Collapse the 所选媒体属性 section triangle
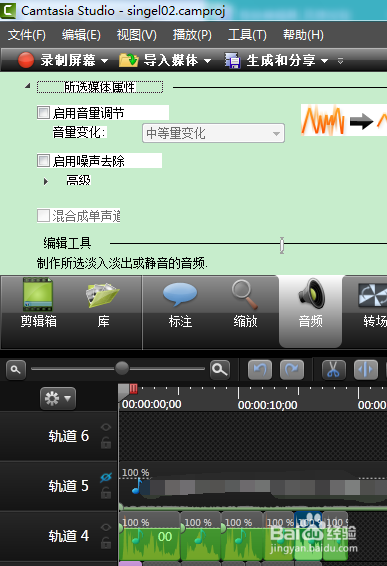Screen dimensions: 387x566 click(x=28, y=86)
